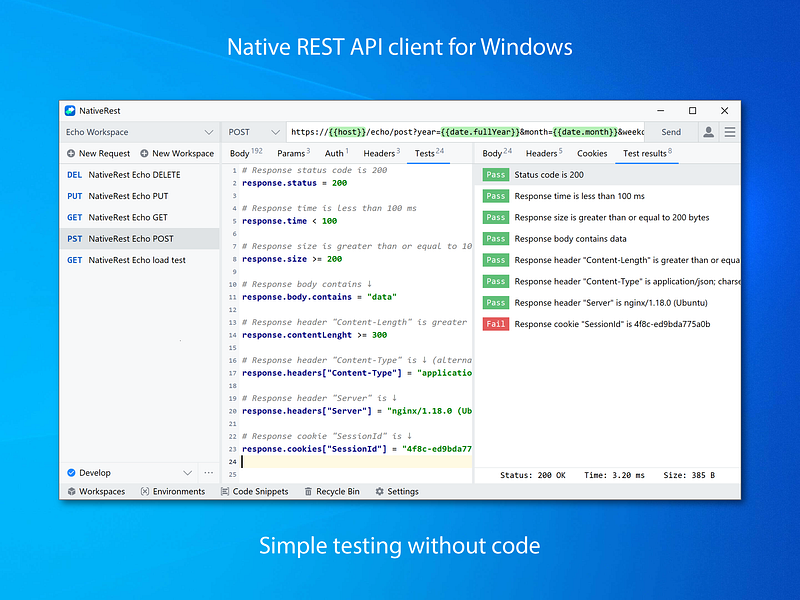Open Workspaces in bottom bar
Screen dimensions: 800x600
(96, 491)
